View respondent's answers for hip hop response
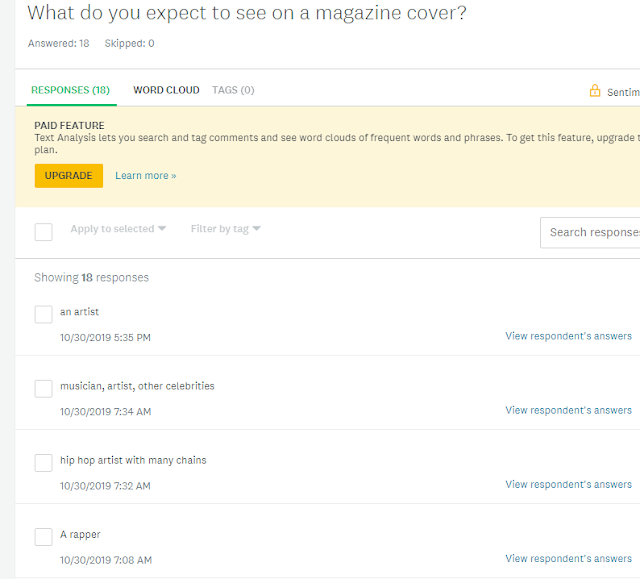640x579 pixels. coord(569,485)
